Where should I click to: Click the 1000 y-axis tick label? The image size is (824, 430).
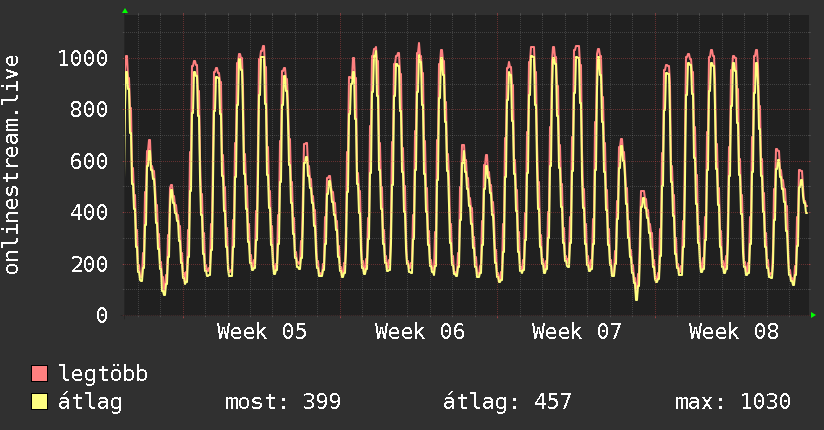coord(83,58)
